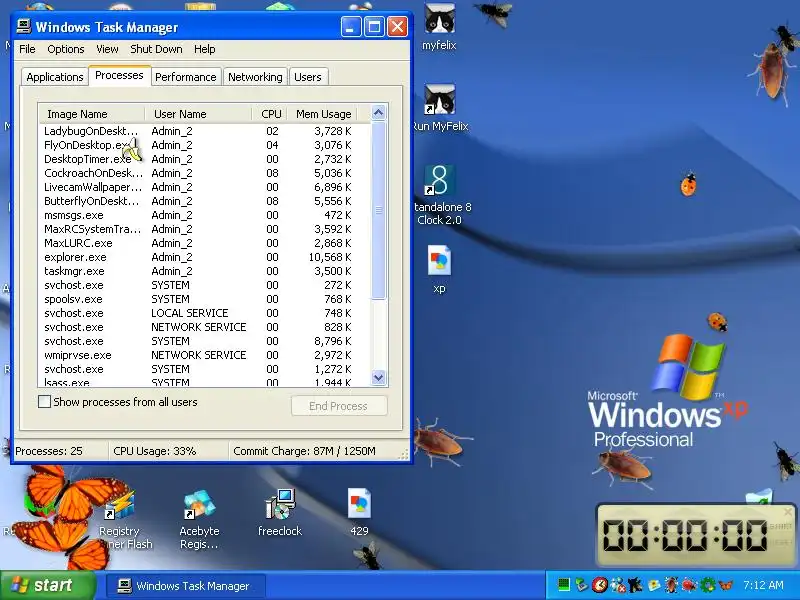The image size is (800, 600).
Task: Click the process list scrollbar thumb
Action: (379, 210)
